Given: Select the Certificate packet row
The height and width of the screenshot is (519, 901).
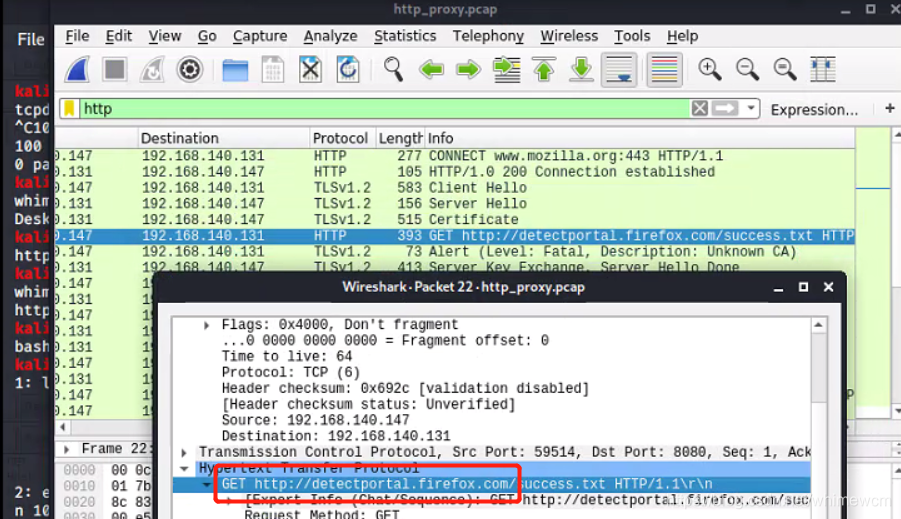Looking at the screenshot, I should click(455, 220).
